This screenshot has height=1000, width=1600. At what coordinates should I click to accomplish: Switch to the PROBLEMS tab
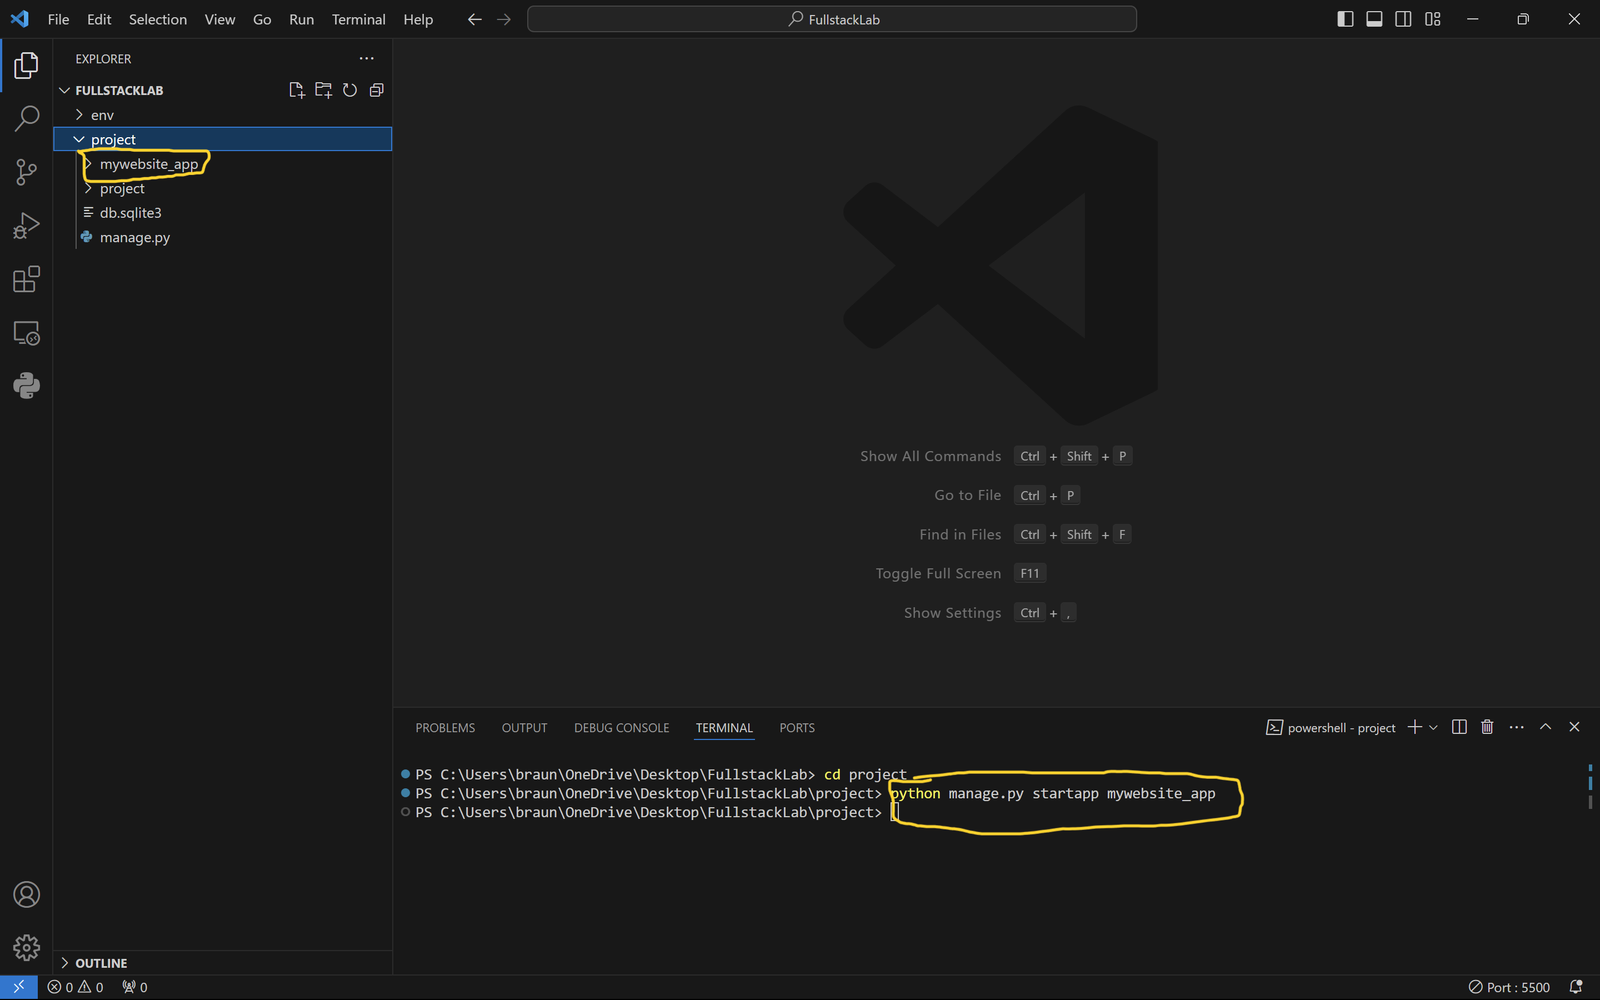pos(445,728)
